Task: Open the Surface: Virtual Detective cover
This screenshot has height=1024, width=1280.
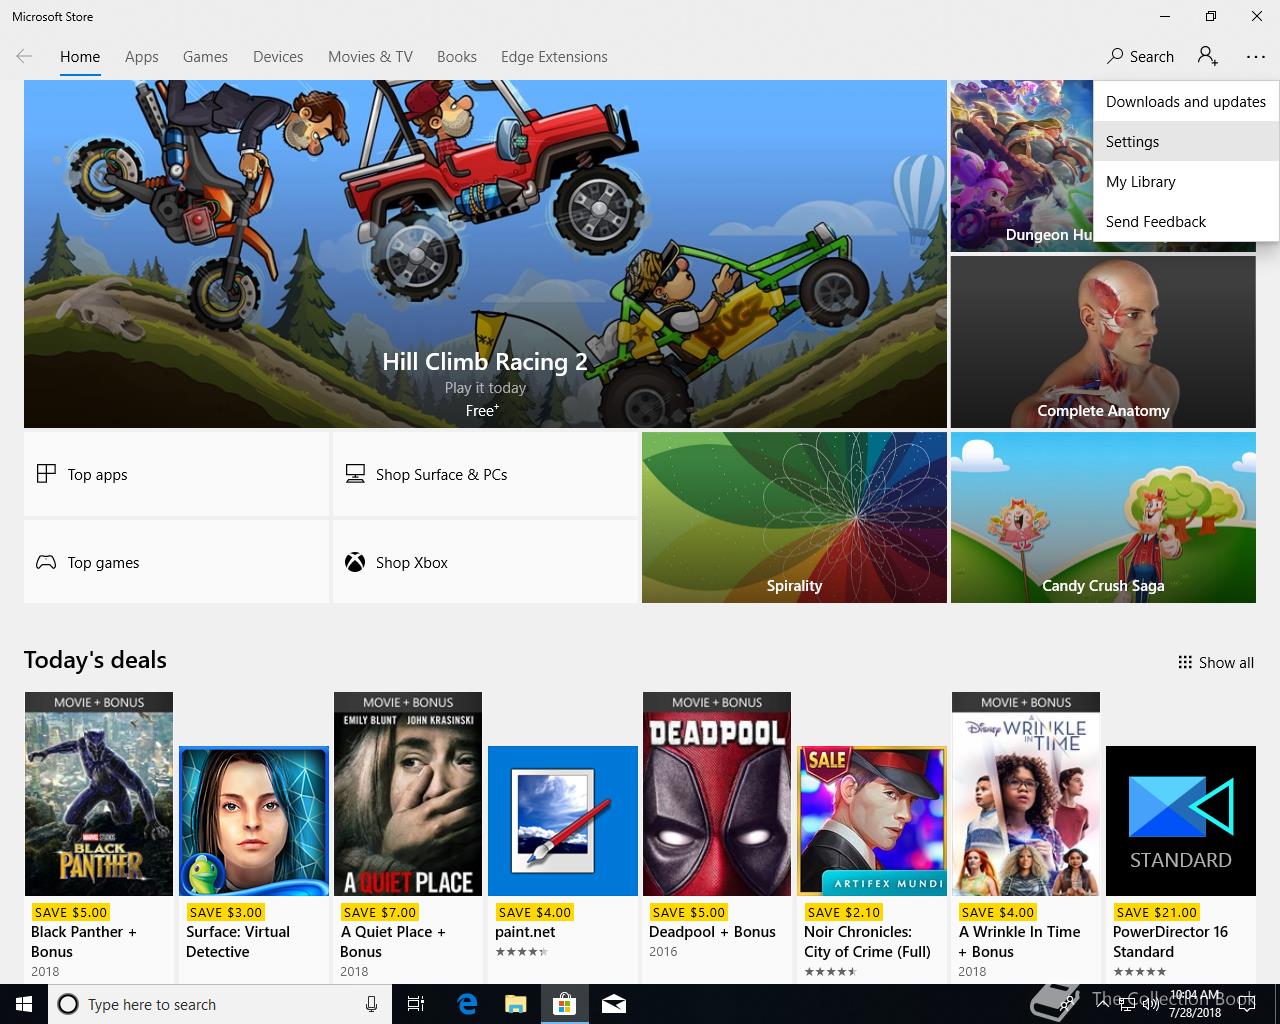Action: coord(254,821)
